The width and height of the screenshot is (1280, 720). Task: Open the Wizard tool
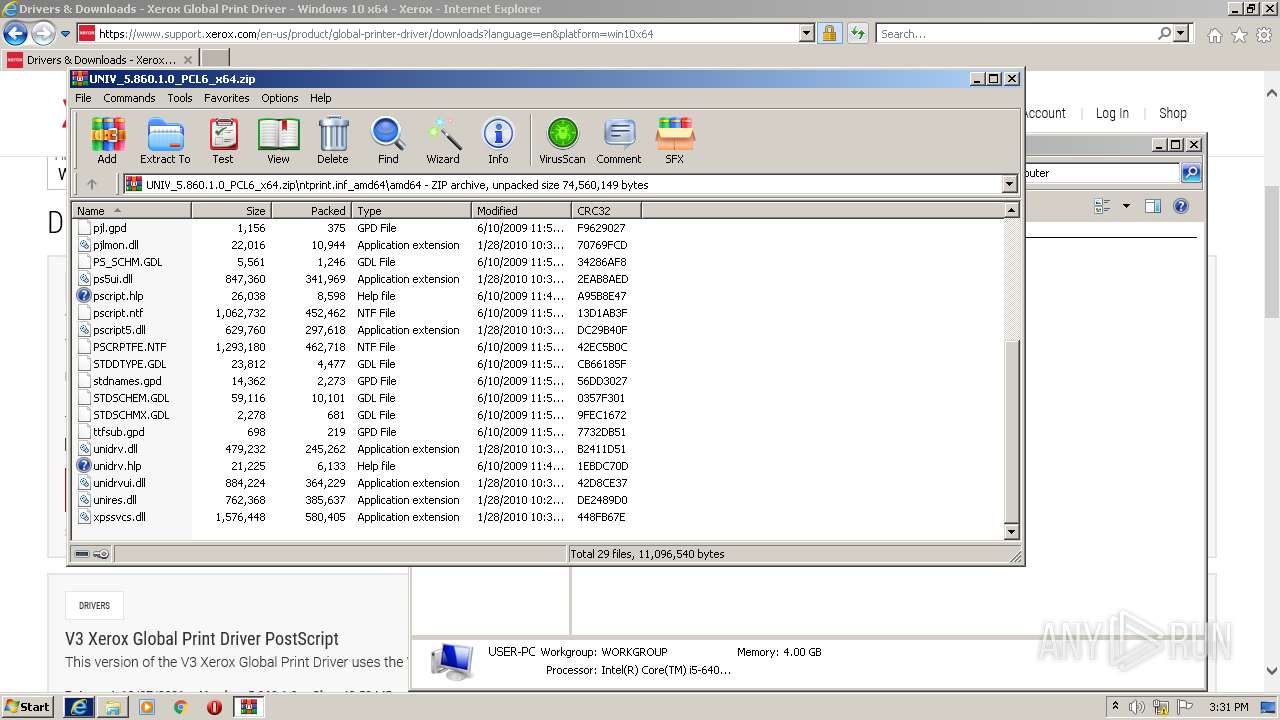pyautogui.click(x=443, y=141)
